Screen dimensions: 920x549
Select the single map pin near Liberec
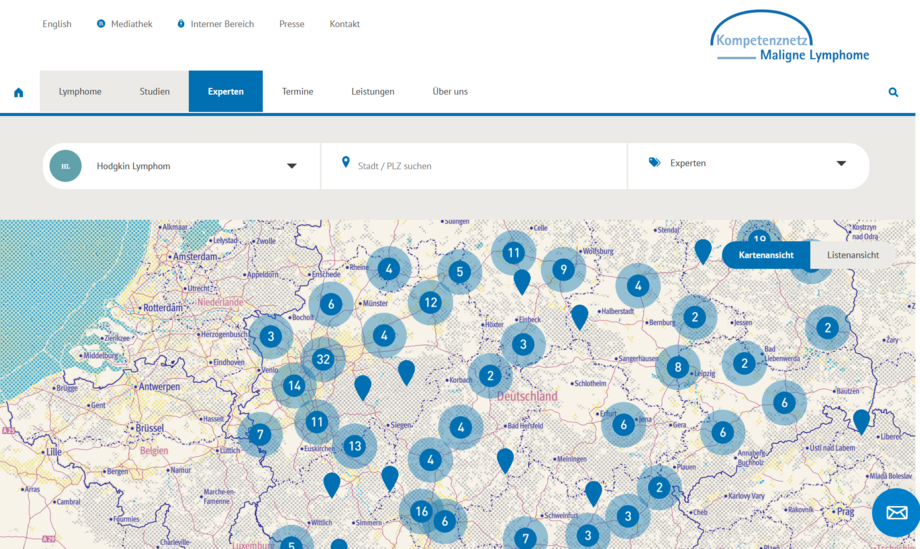point(861,420)
